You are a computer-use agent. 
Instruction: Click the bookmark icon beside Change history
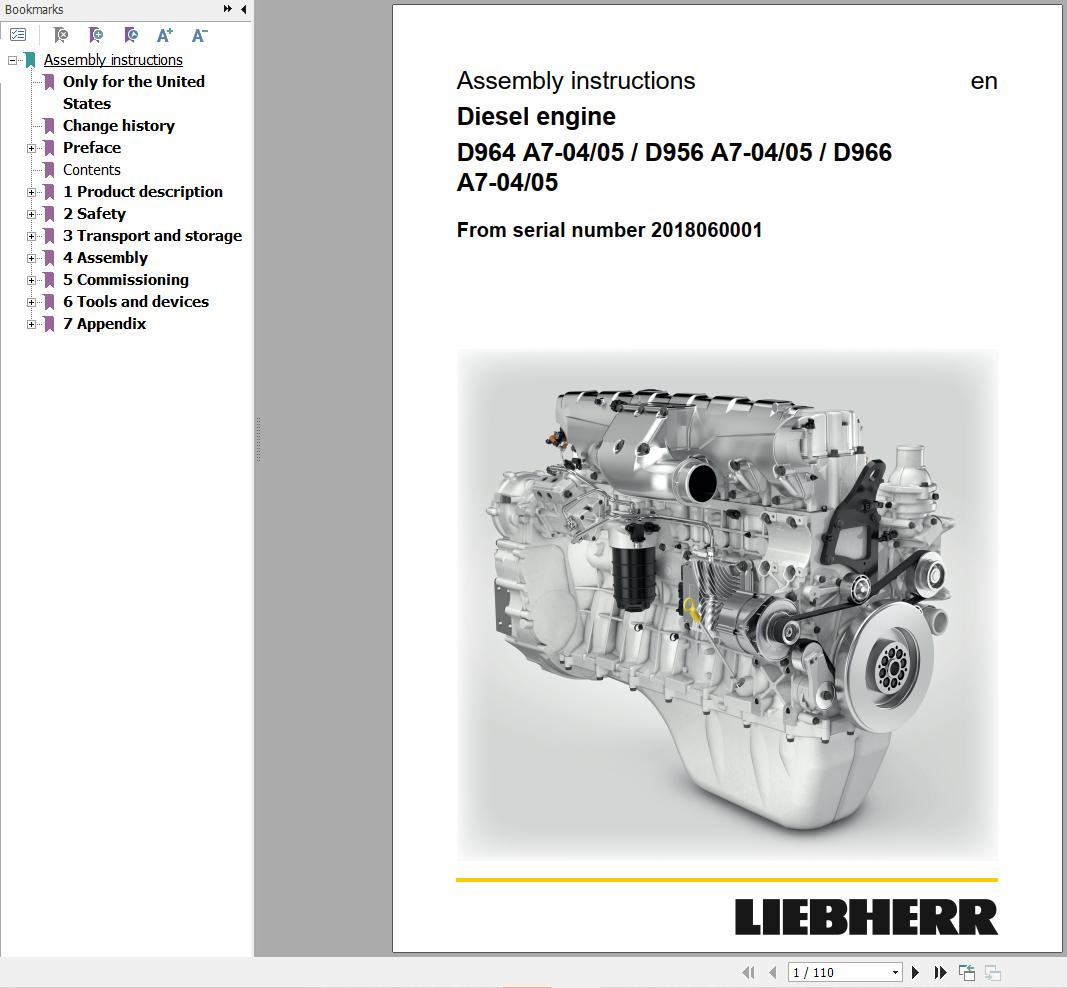pos(49,125)
